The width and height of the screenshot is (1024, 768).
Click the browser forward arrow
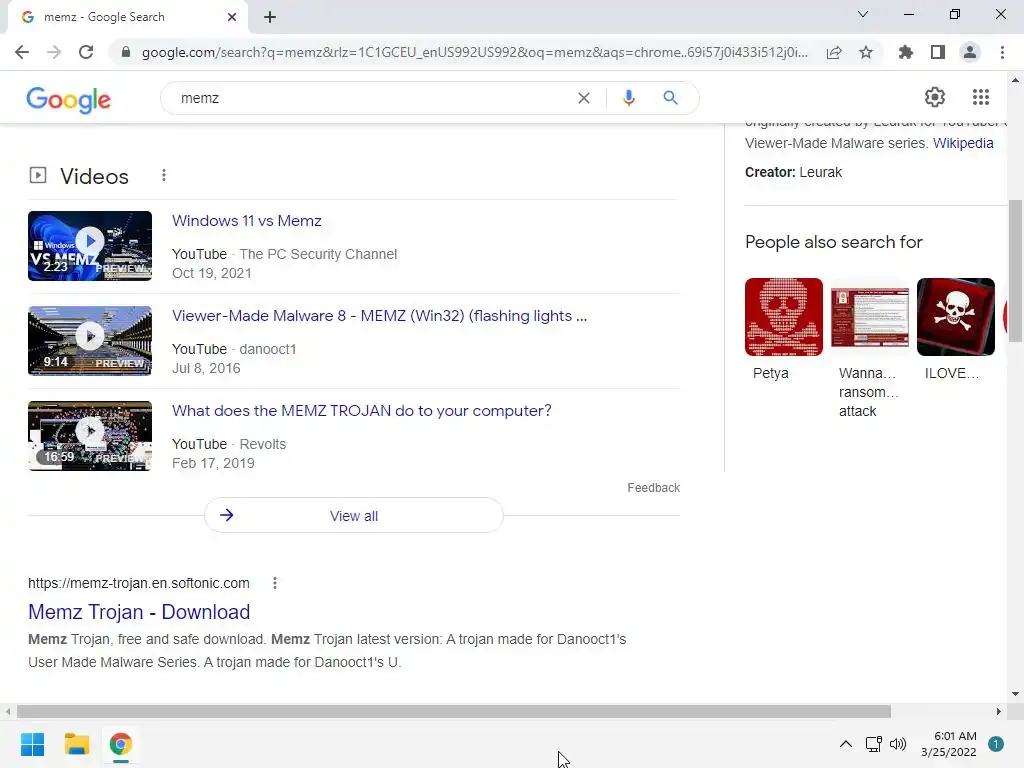pyautogui.click(x=54, y=52)
